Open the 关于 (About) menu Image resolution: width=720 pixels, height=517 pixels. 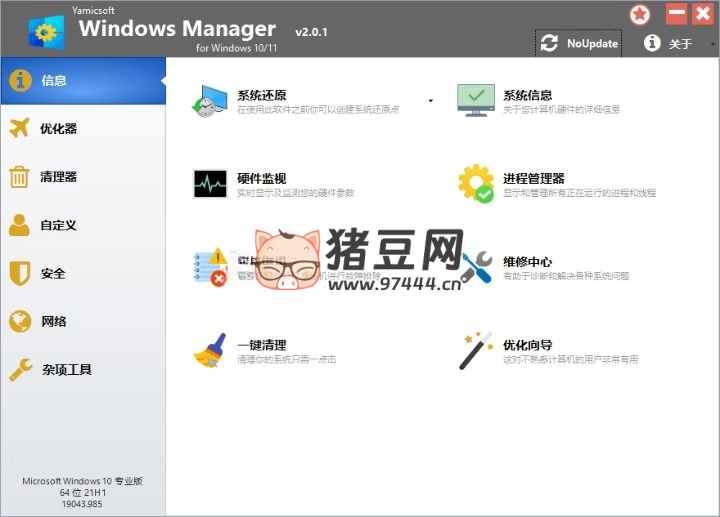(670, 43)
